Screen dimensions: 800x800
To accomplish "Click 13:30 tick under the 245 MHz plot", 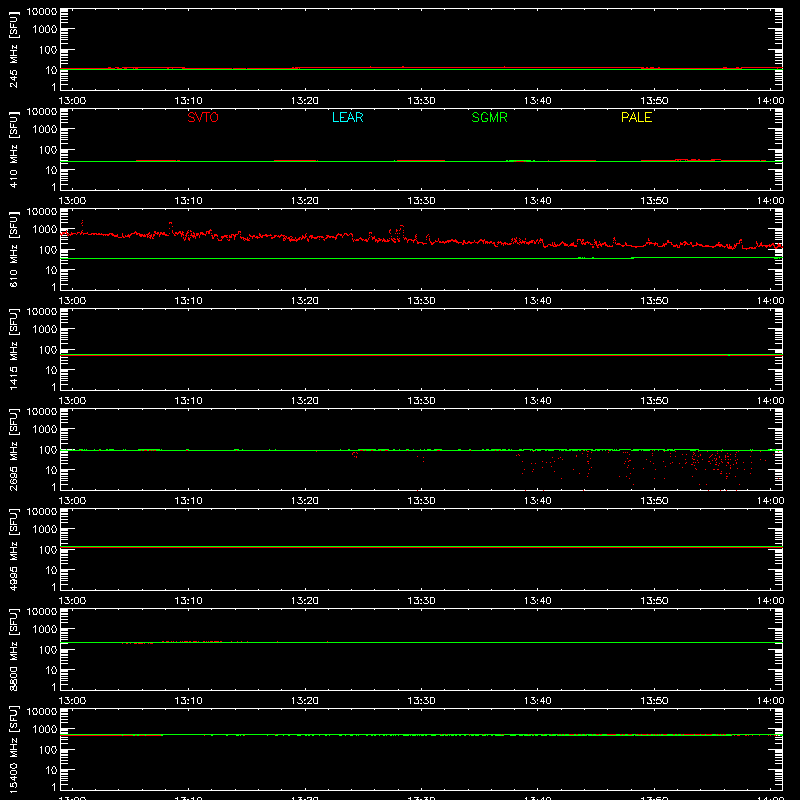I will point(421,101).
